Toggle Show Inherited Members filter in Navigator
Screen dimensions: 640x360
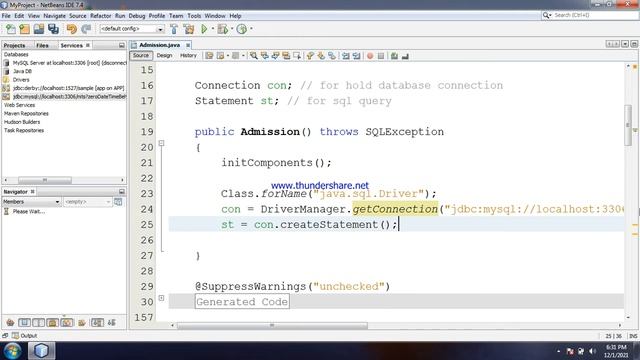[x=10, y=323]
